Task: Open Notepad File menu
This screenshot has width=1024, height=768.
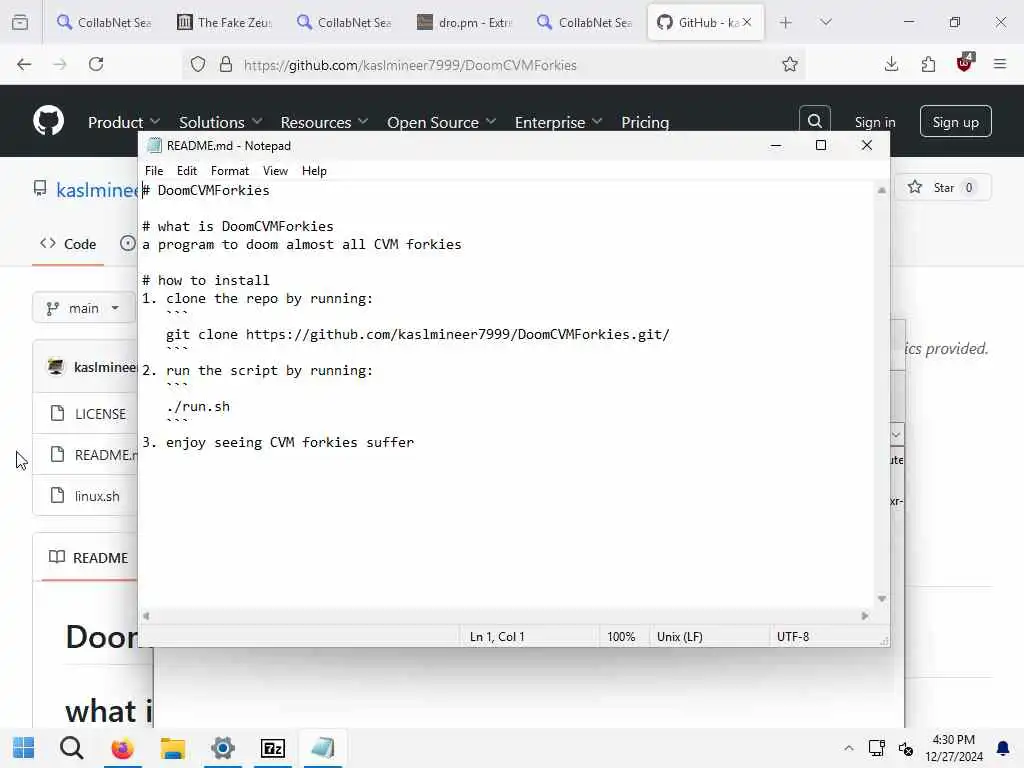Action: point(154,170)
